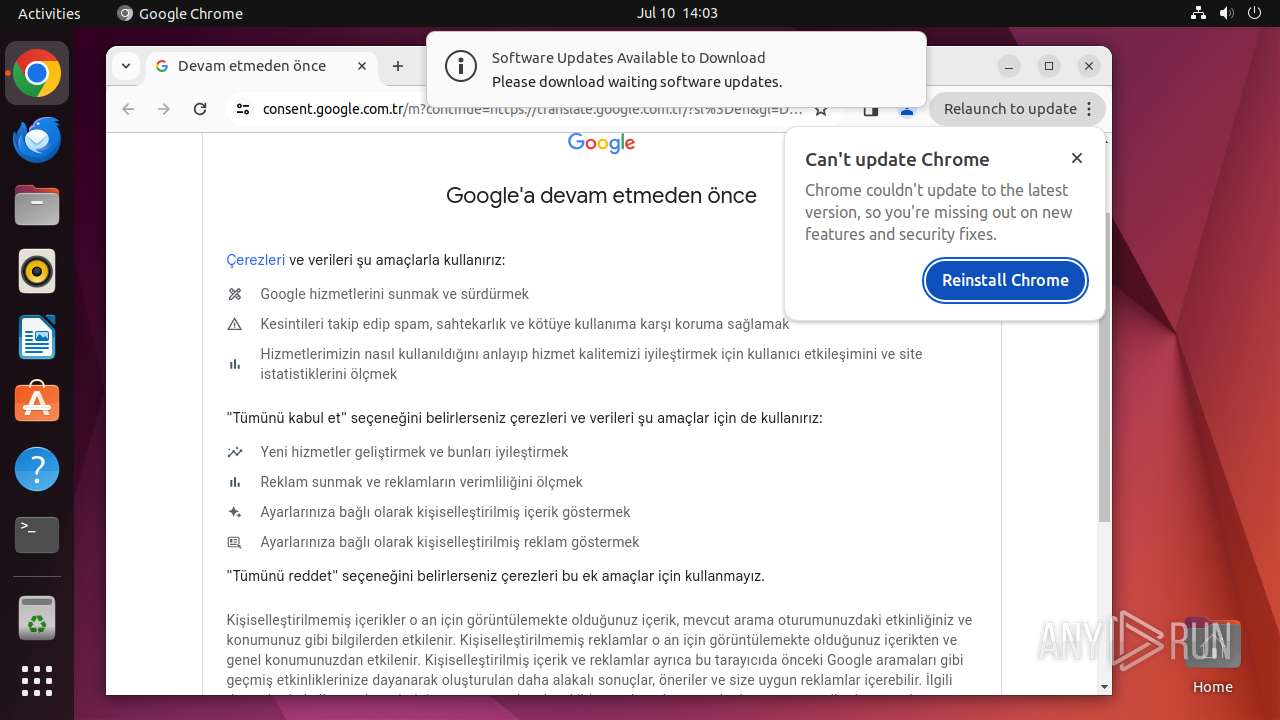Click the Google logo

tap(601, 143)
